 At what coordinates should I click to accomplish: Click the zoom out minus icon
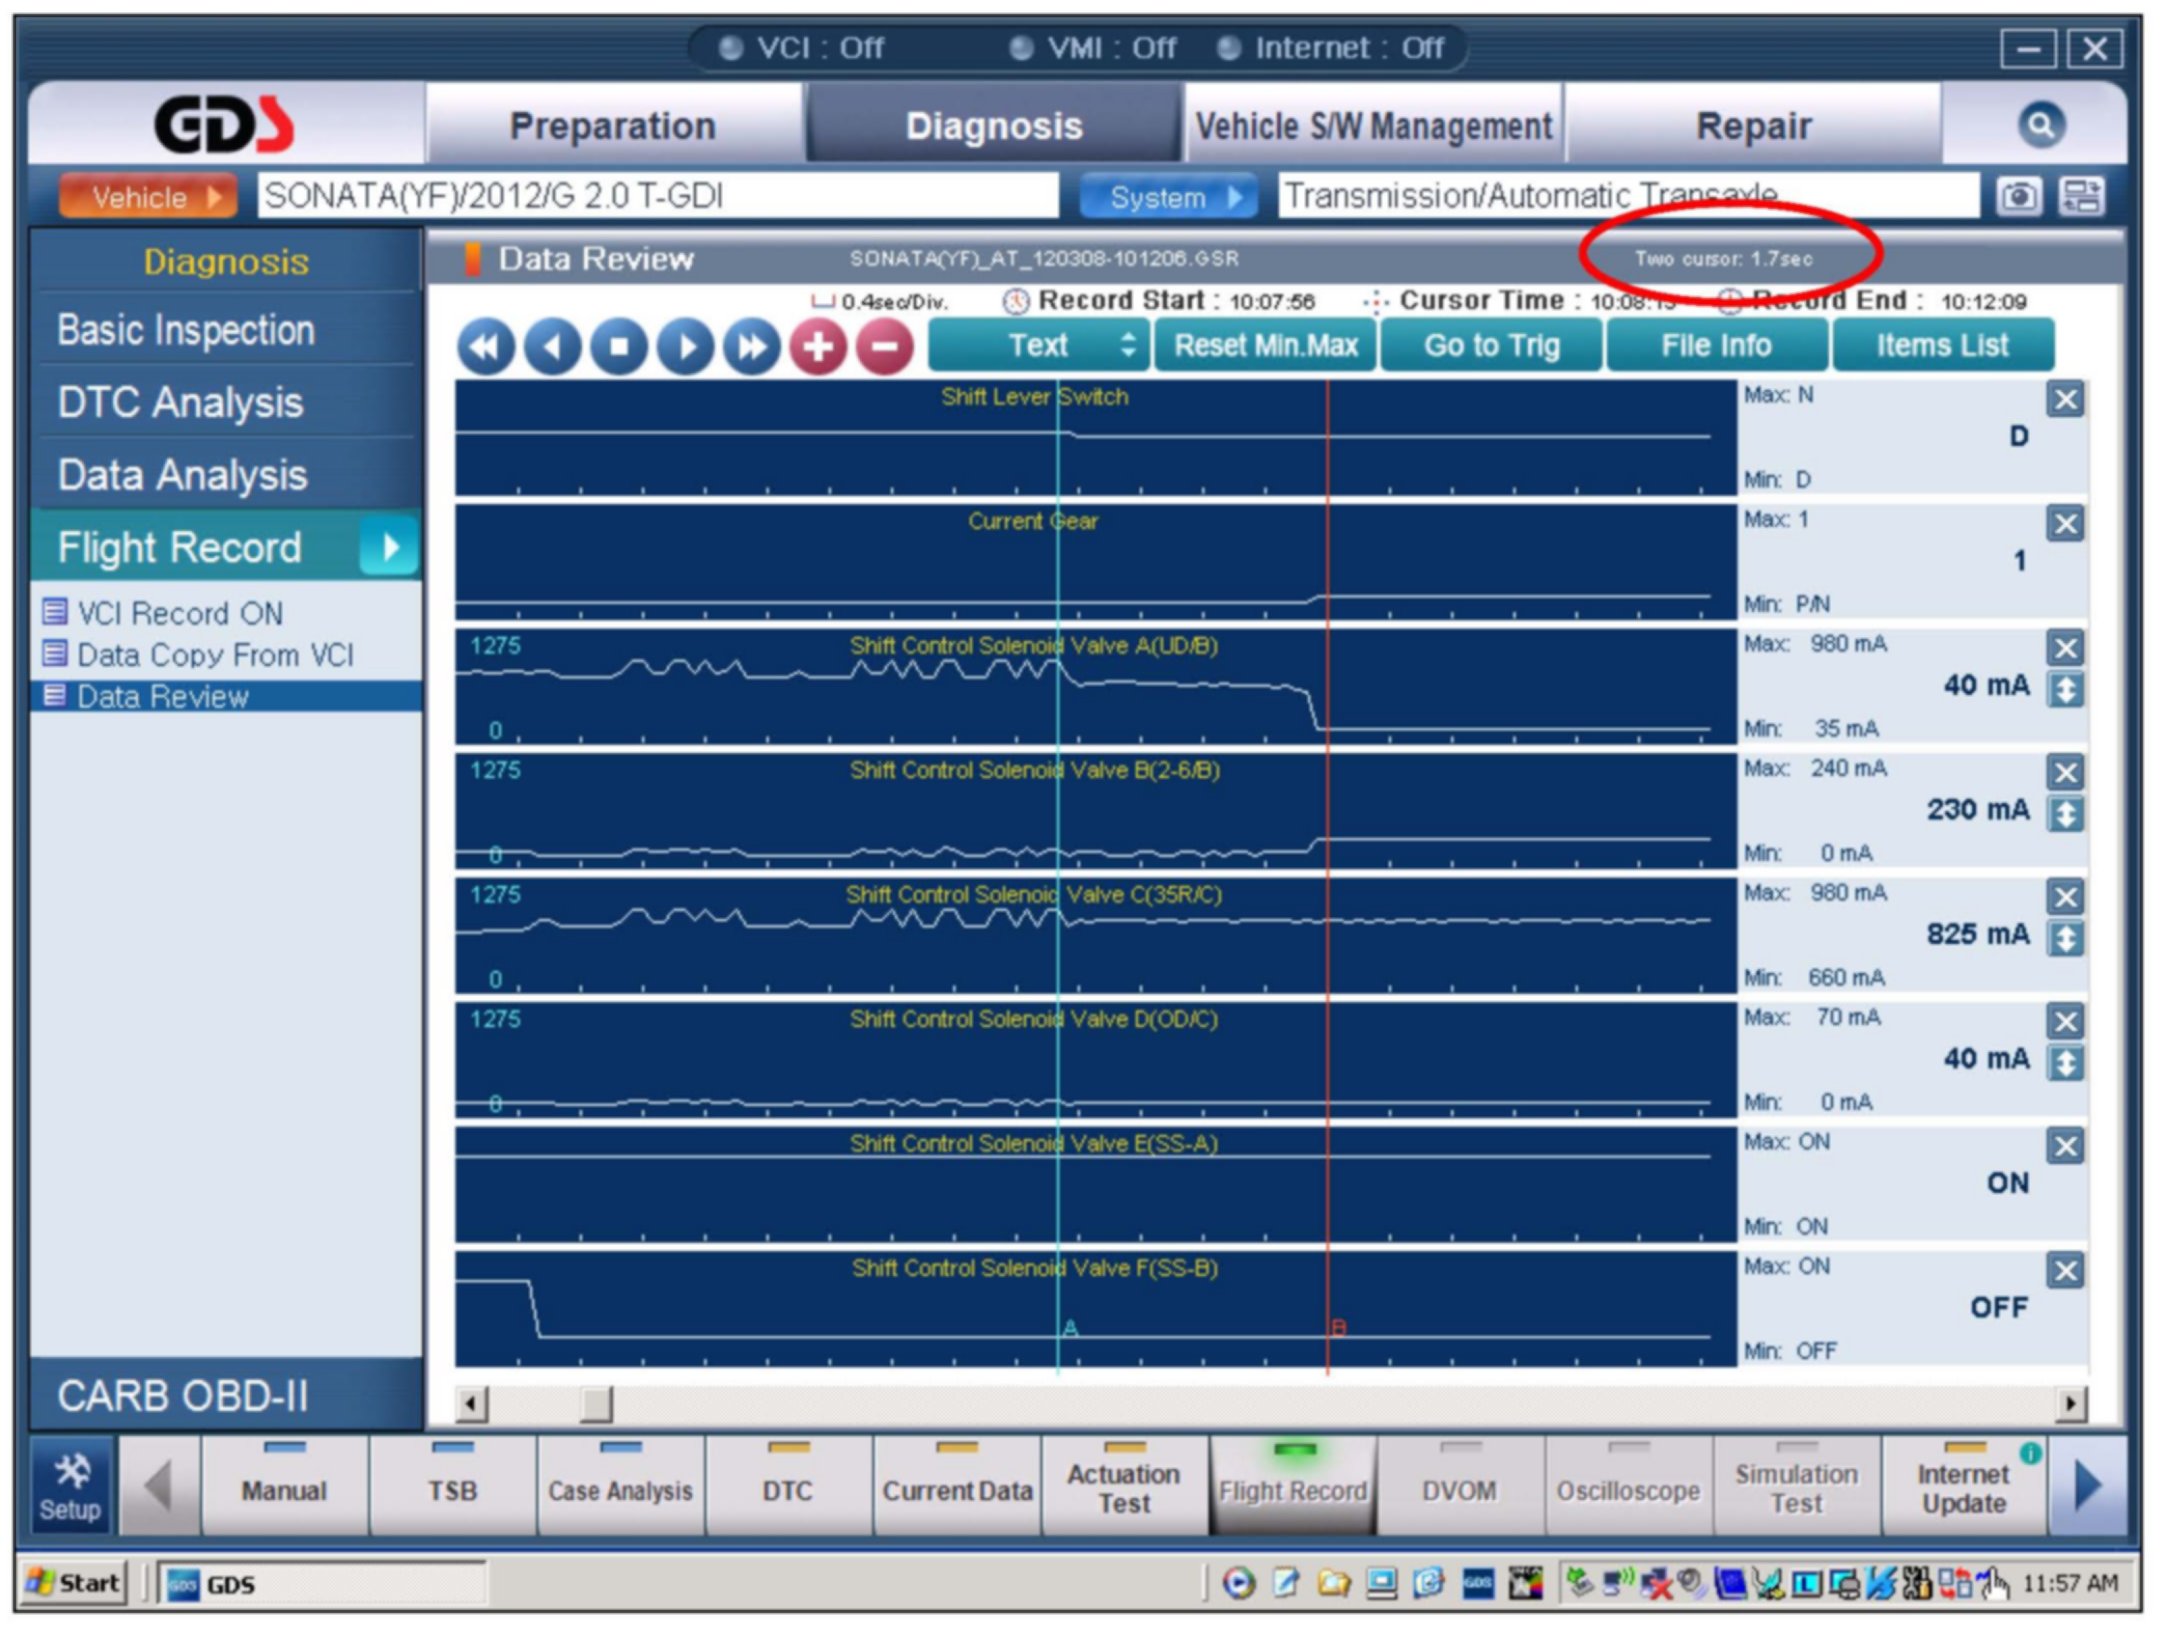pyautogui.click(x=884, y=347)
